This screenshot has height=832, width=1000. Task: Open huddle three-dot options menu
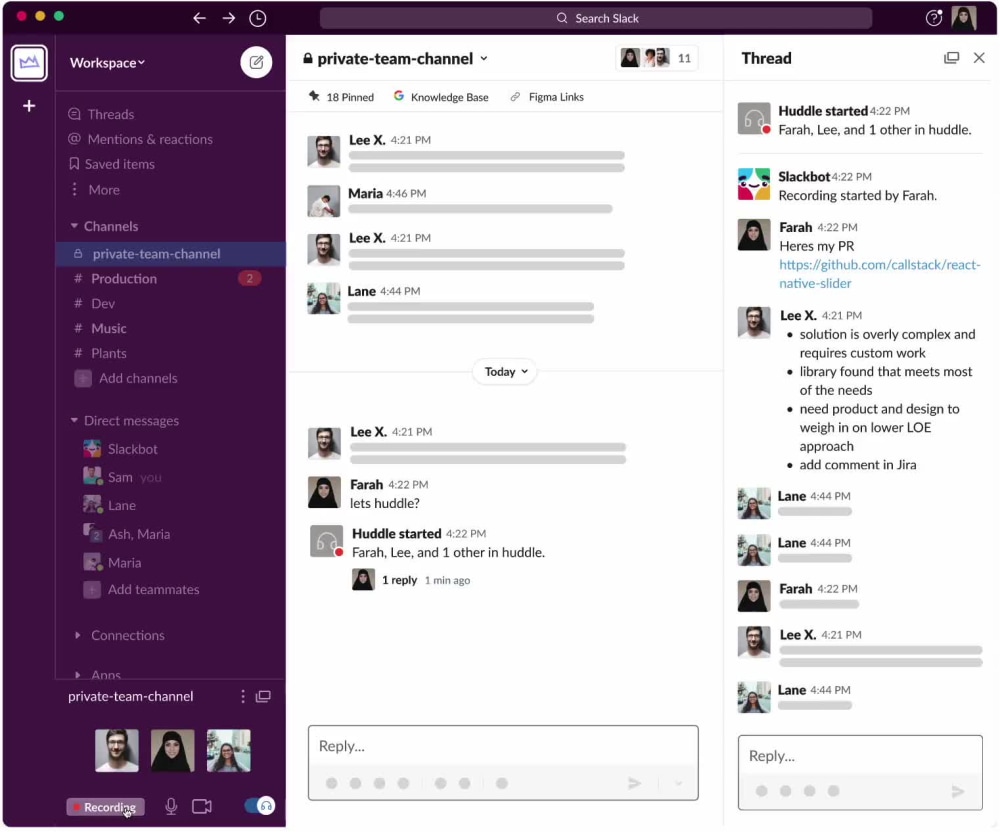click(x=242, y=696)
